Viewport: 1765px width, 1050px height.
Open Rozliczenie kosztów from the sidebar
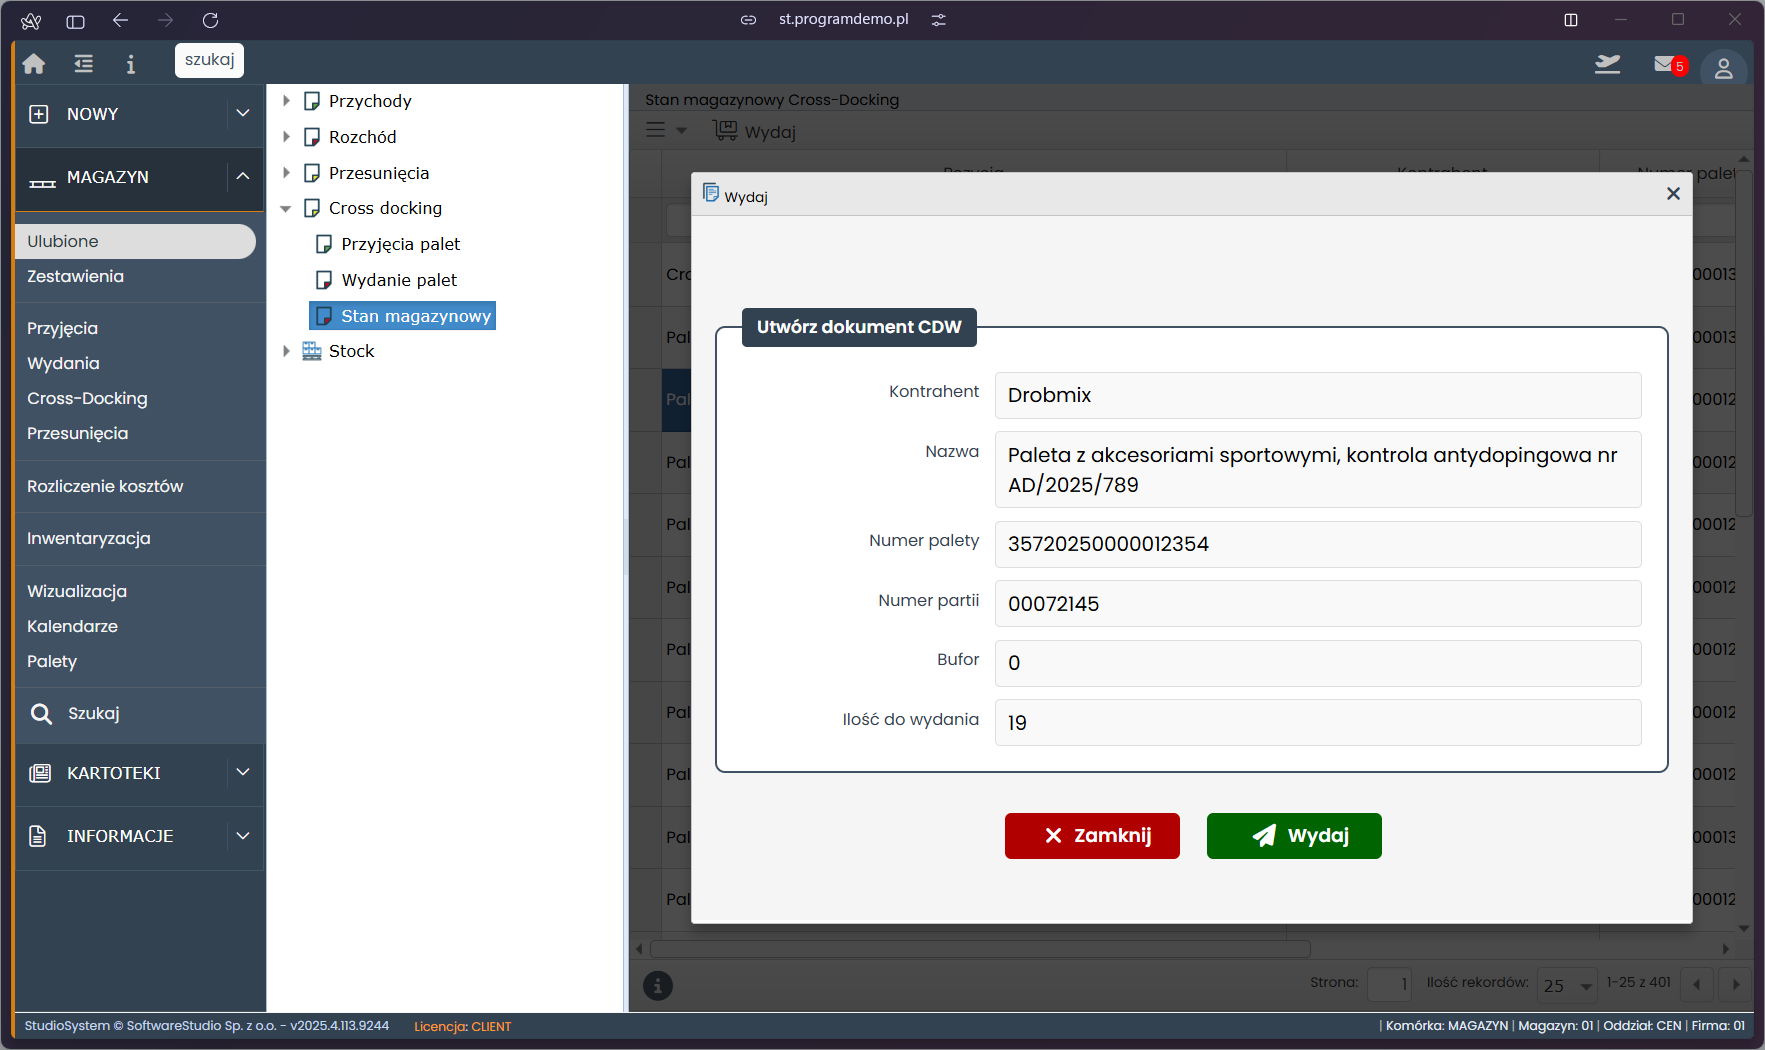(x=105, y=486)
